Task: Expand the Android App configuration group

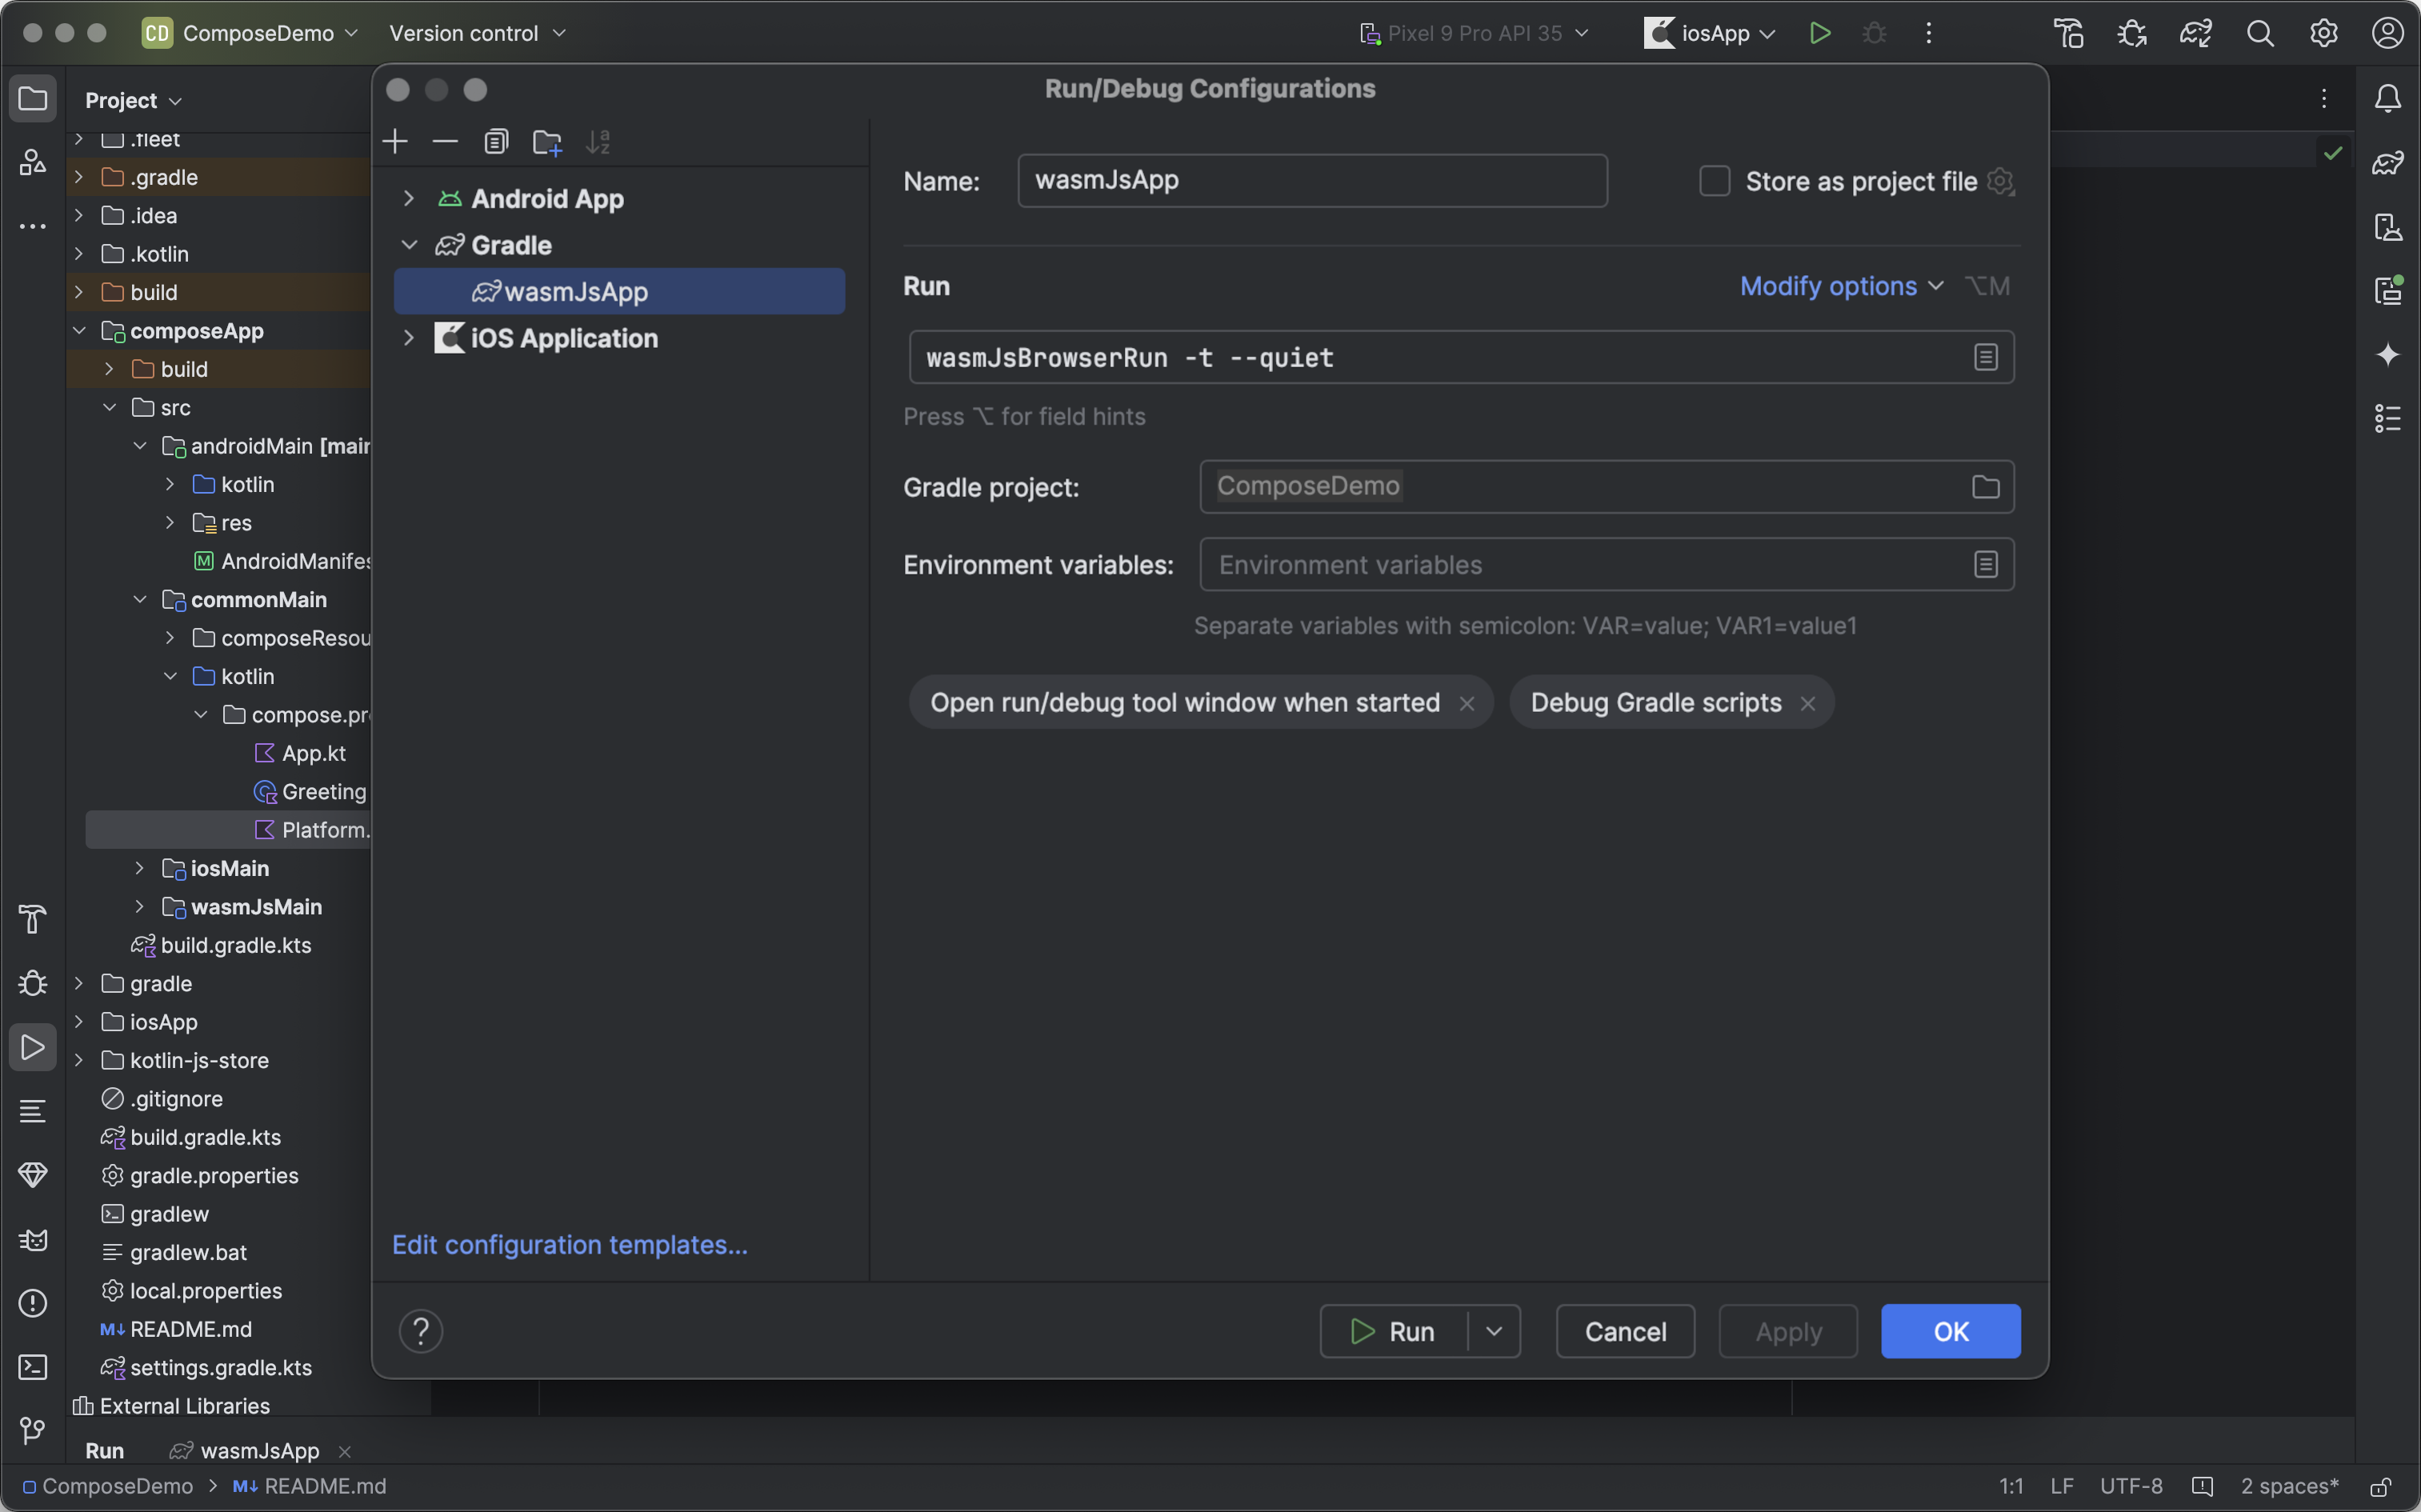Action: (407, 197)
